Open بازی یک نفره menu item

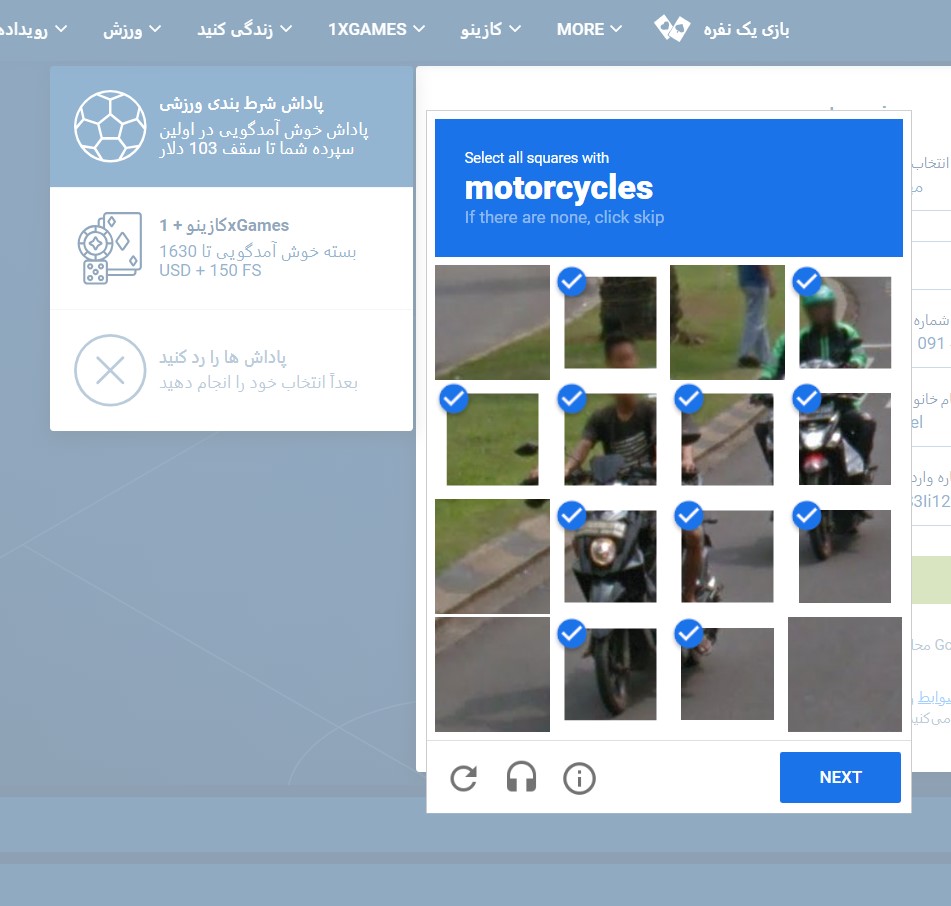click(x=746, y=29)
